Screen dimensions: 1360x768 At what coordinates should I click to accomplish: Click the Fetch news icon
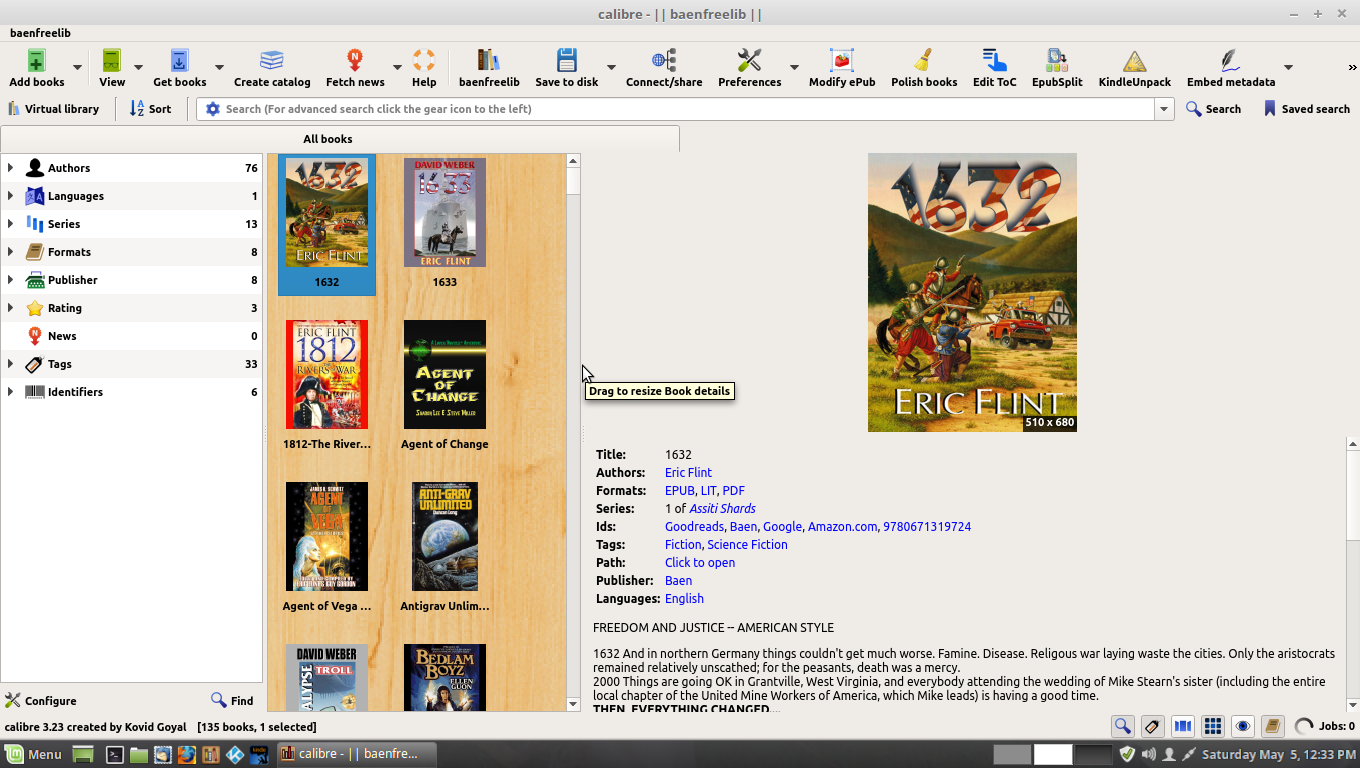point(355,61)
